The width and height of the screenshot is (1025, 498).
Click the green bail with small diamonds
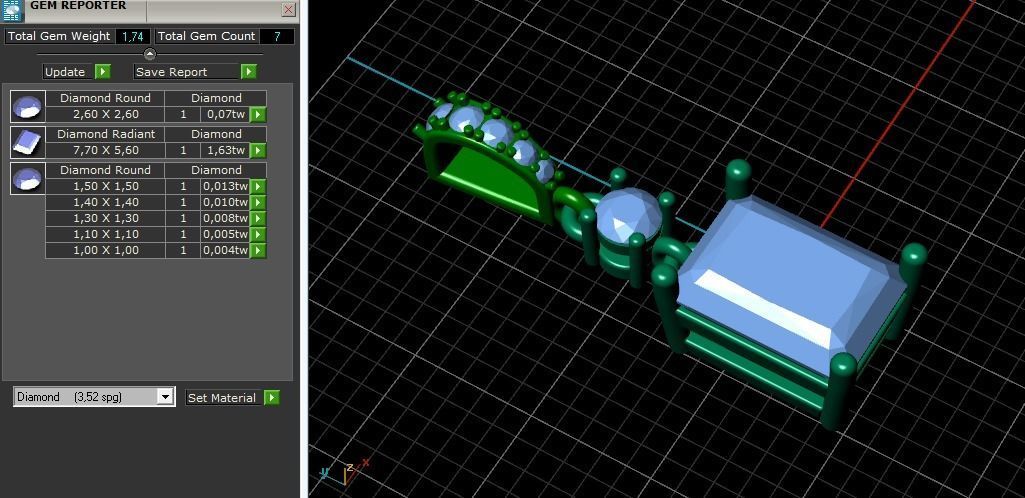tap(487, 157)
